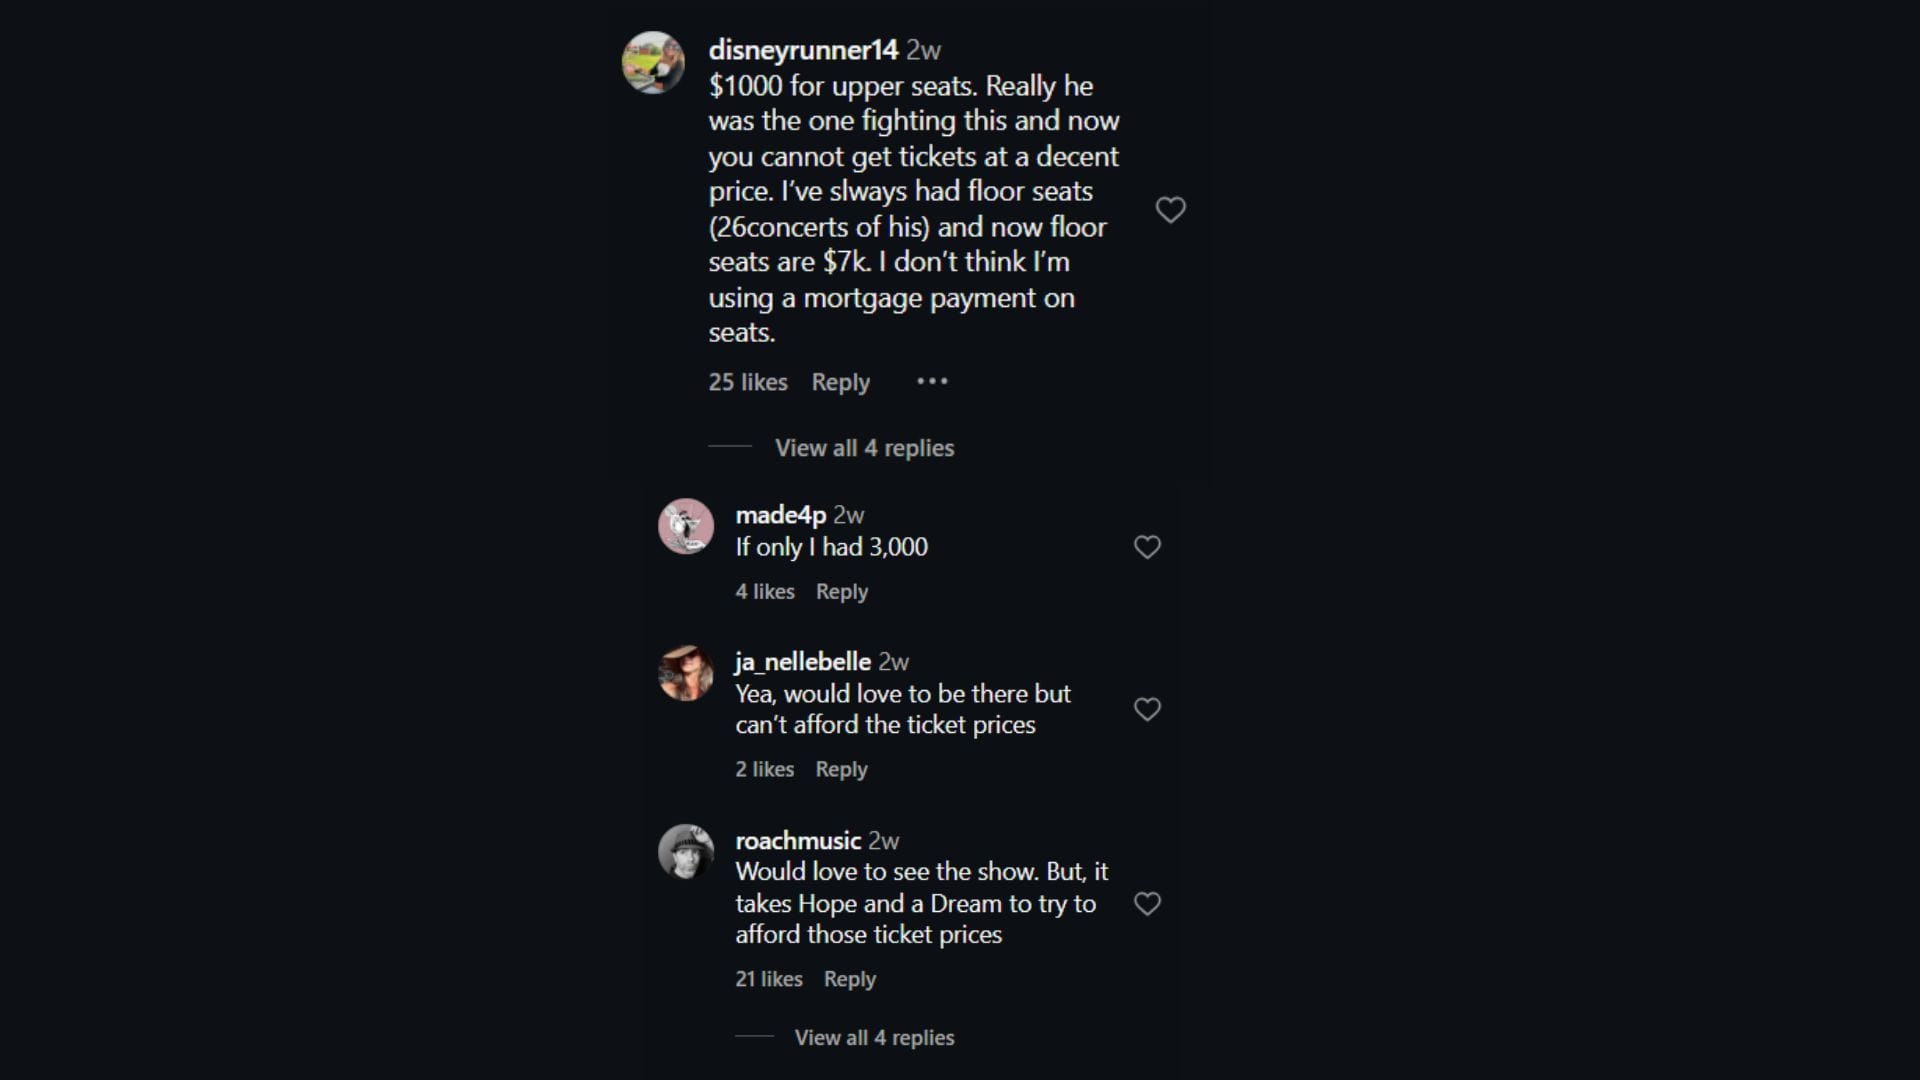Viewport: 1920px width, 1080px height.
Task: Reply to roachmusic's comment
Action: [x=849, y=979]
